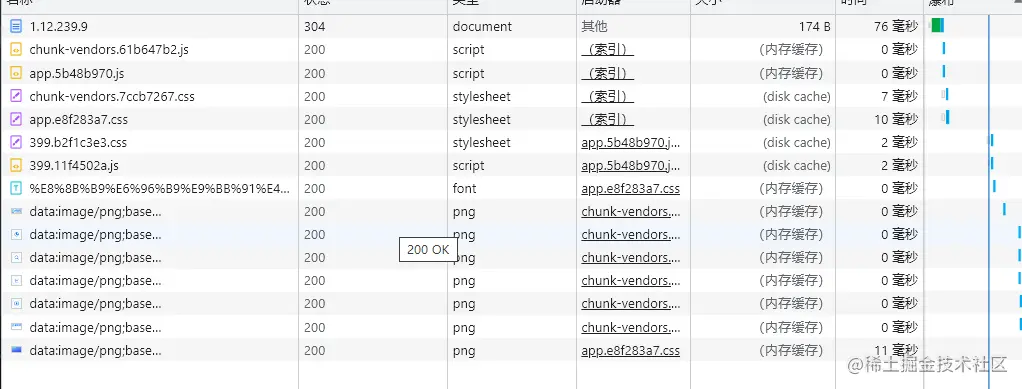This screenshot has width=1022, height=389.
Task: Select the 399.11f4502a.js request
Action: [x=74, y=166]
